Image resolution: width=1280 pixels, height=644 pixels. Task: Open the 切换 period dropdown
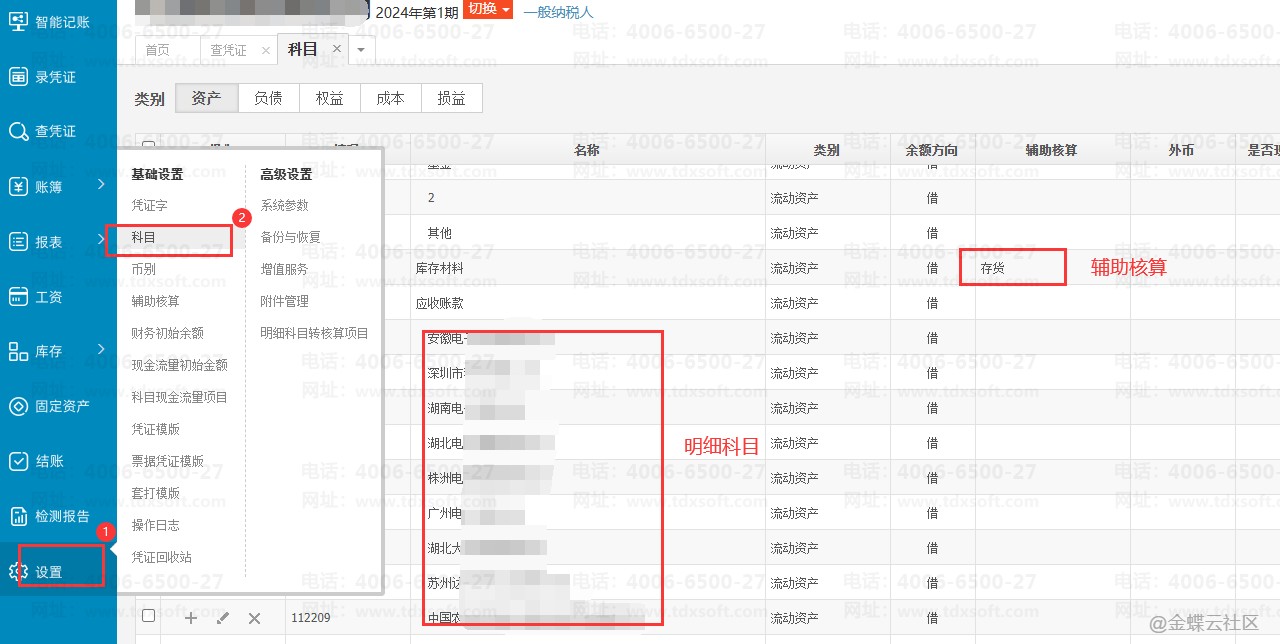point(489,10)
